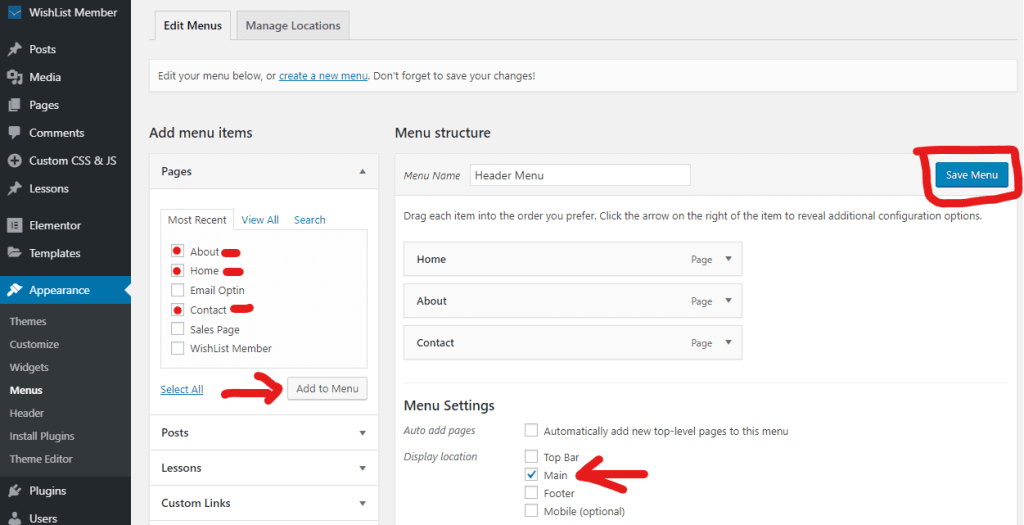The width and height of the screenshot is (1024, 525).
Task: Switch to the Manage Locations tab
Action: click(293, 25)
